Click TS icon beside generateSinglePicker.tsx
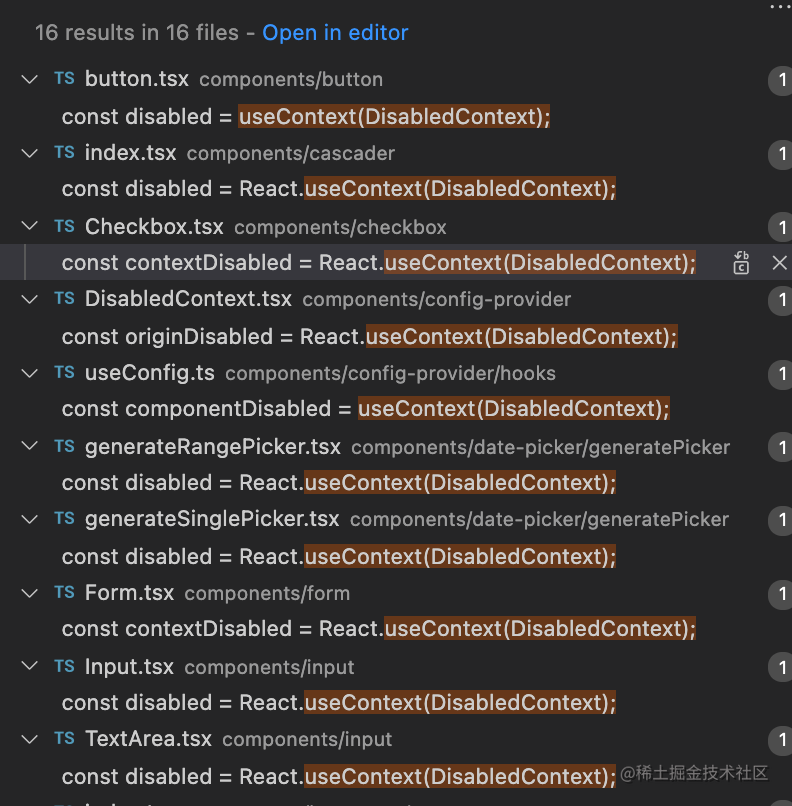The width and height of the screenshot is (792, 806). tap(64, 519)
